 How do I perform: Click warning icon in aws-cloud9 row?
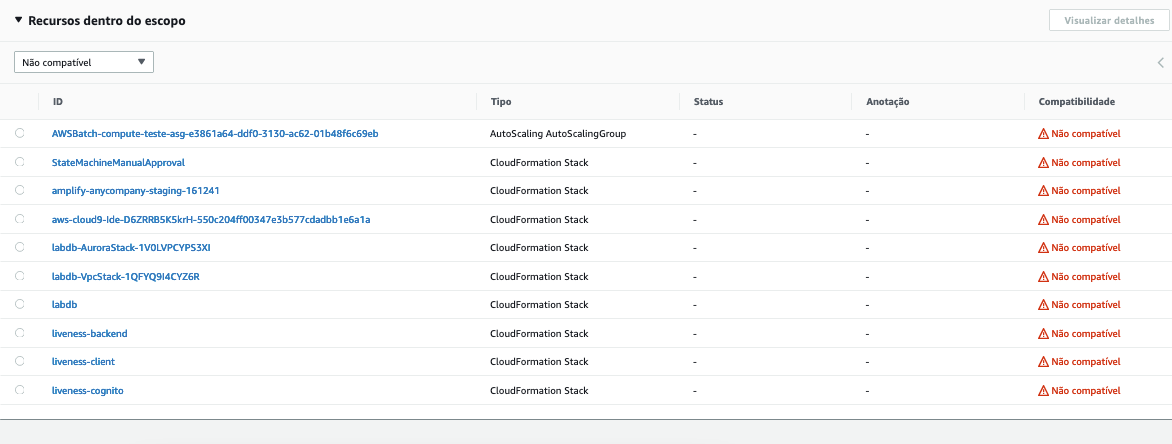pos(1043,220)
